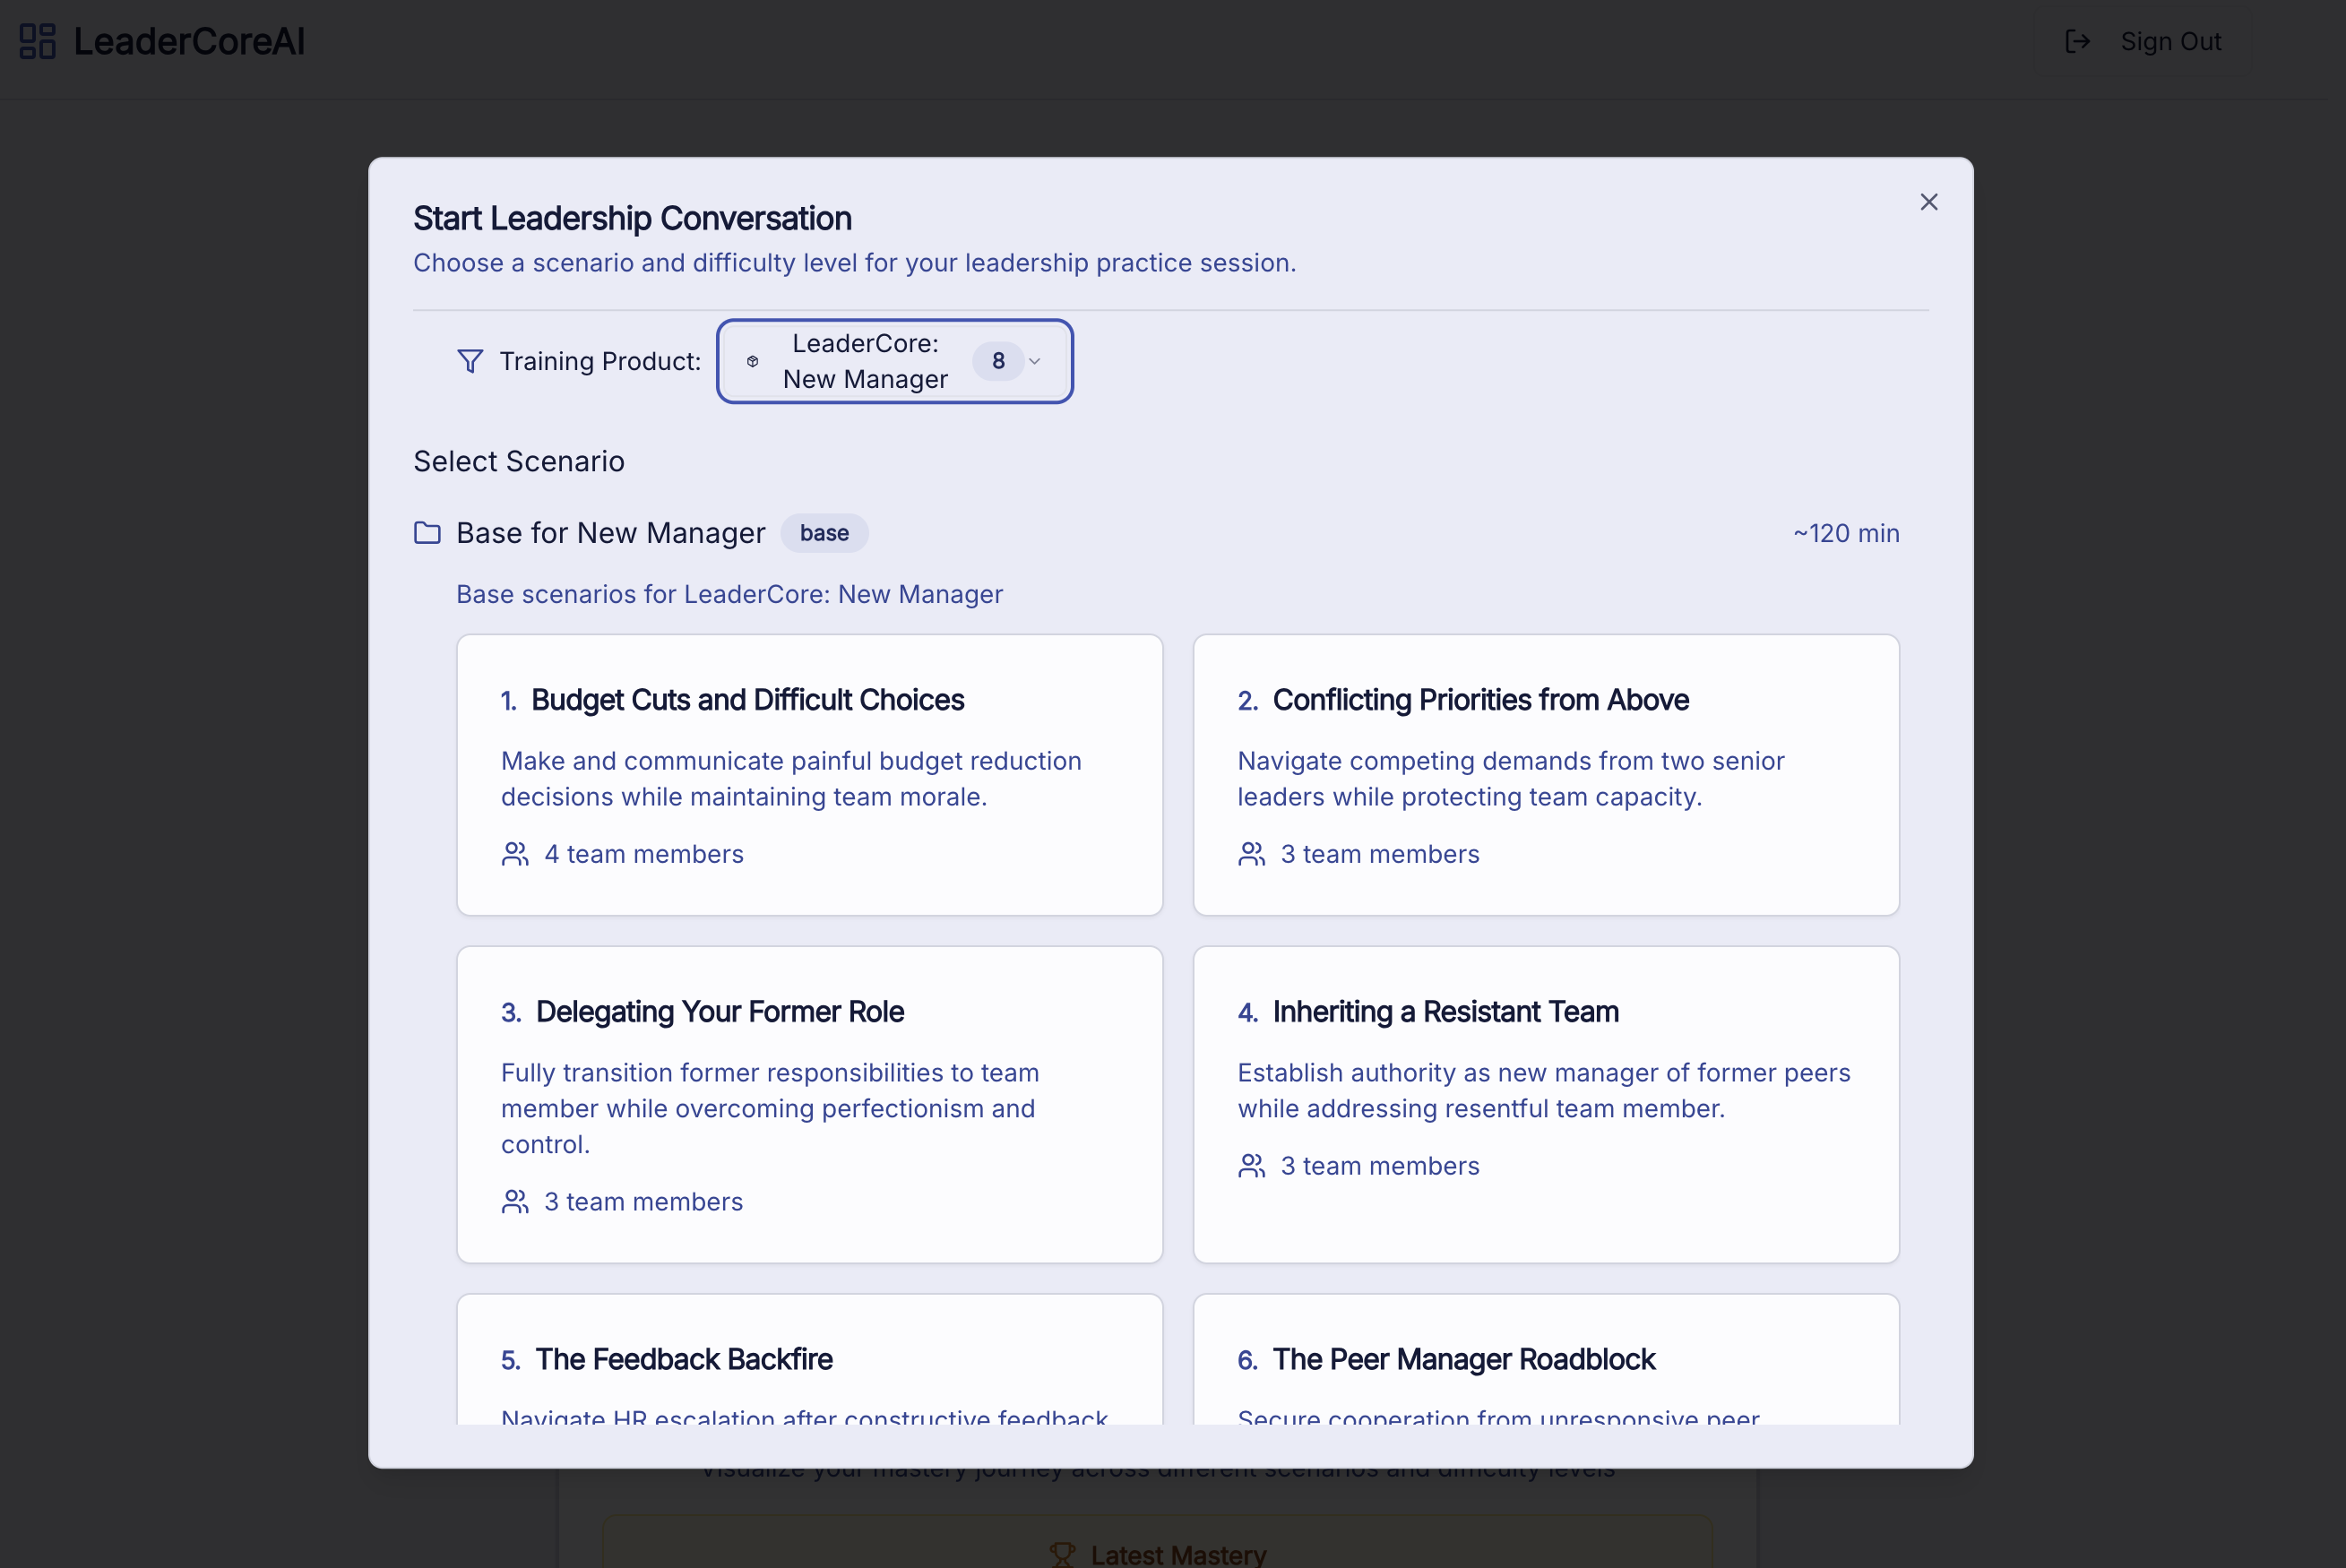Screen dimensions: 2346x1568
Task: Choose Conflicting Priorities from Above scenario
Action: tap(1545, 774)
